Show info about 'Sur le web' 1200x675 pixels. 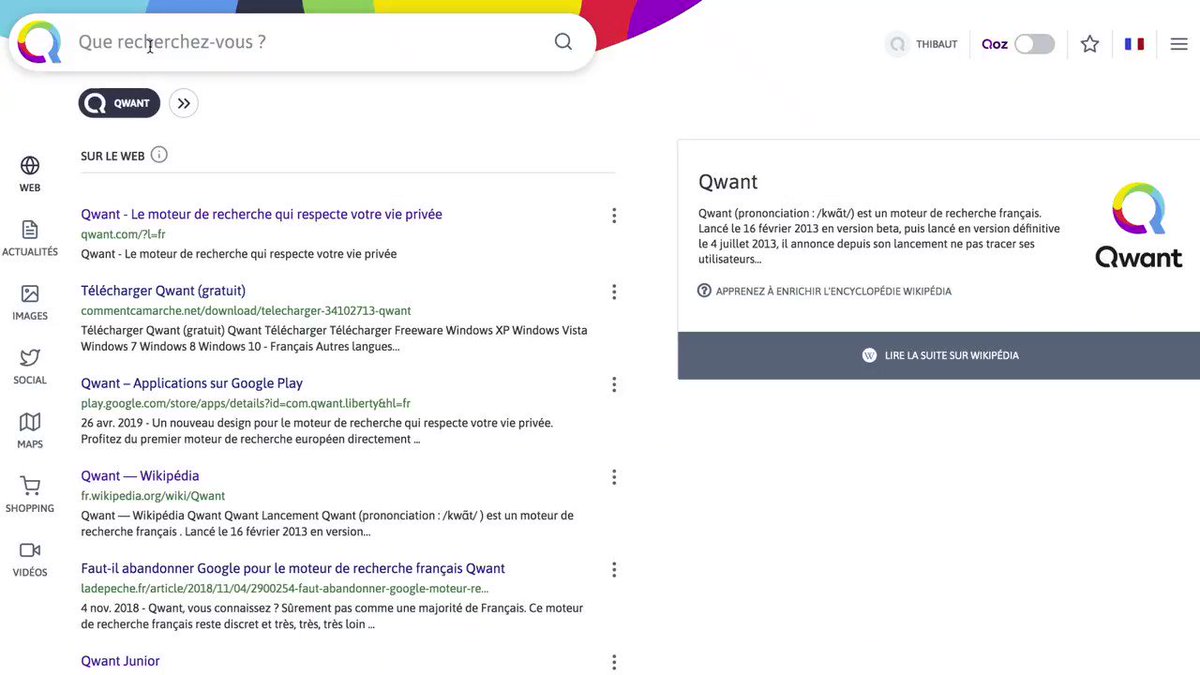tap(159, 155)
